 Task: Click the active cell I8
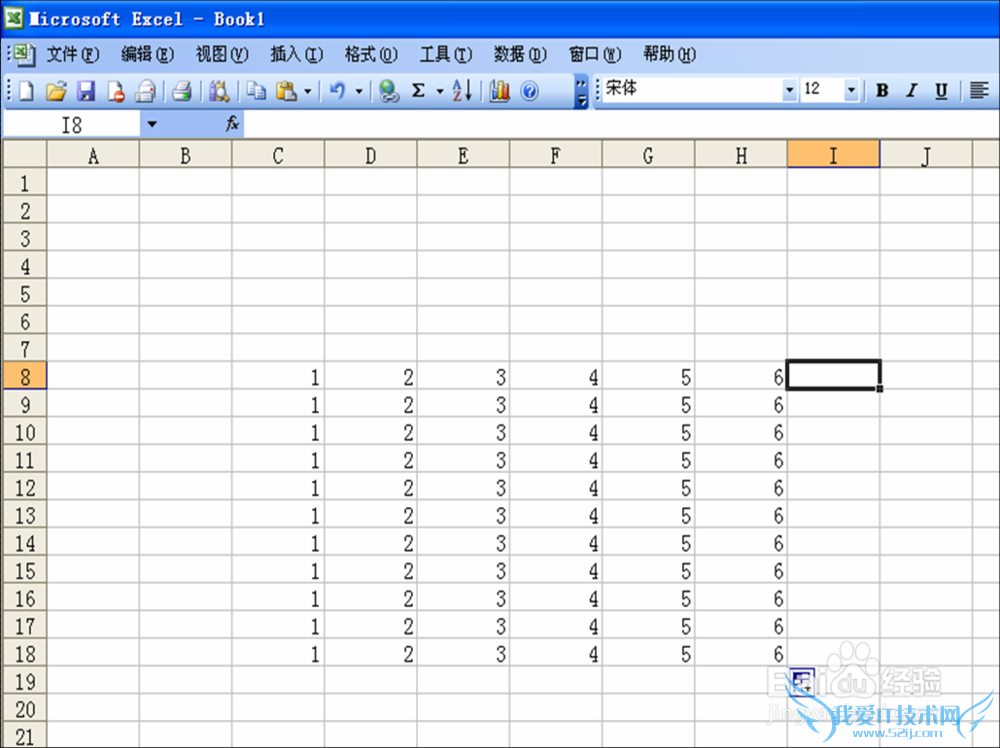[834, 375]
